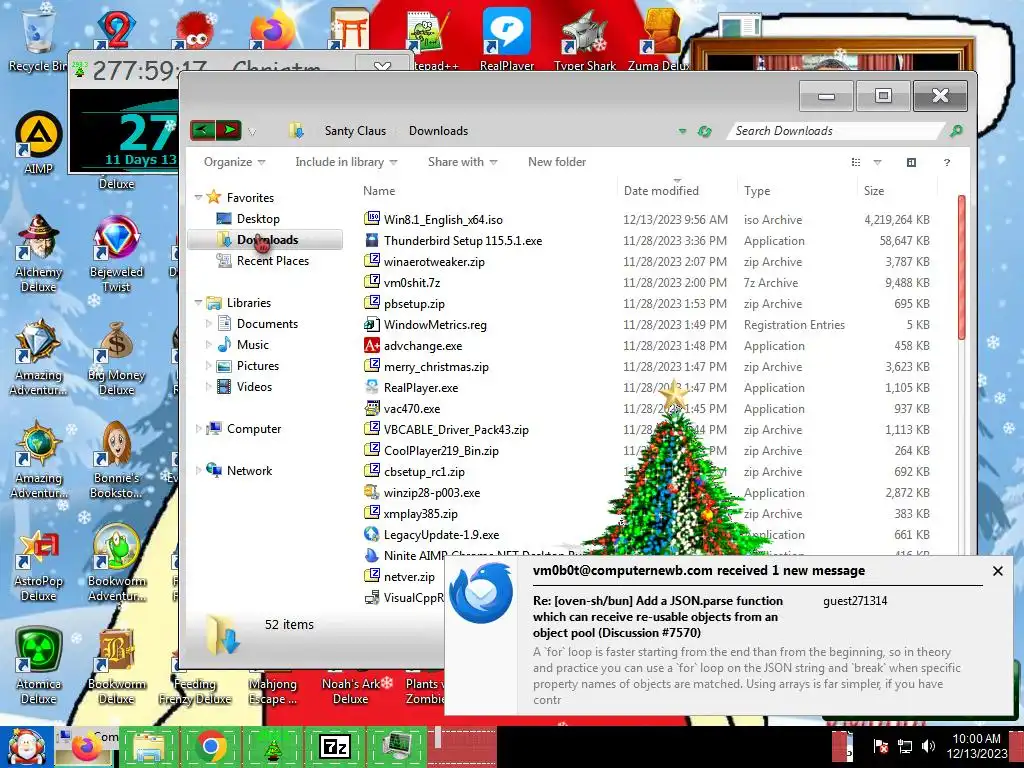Open the view options dropdown arrow
Image resolution: width=1024 pixels, height=768 pixels.
coord(877,163)
